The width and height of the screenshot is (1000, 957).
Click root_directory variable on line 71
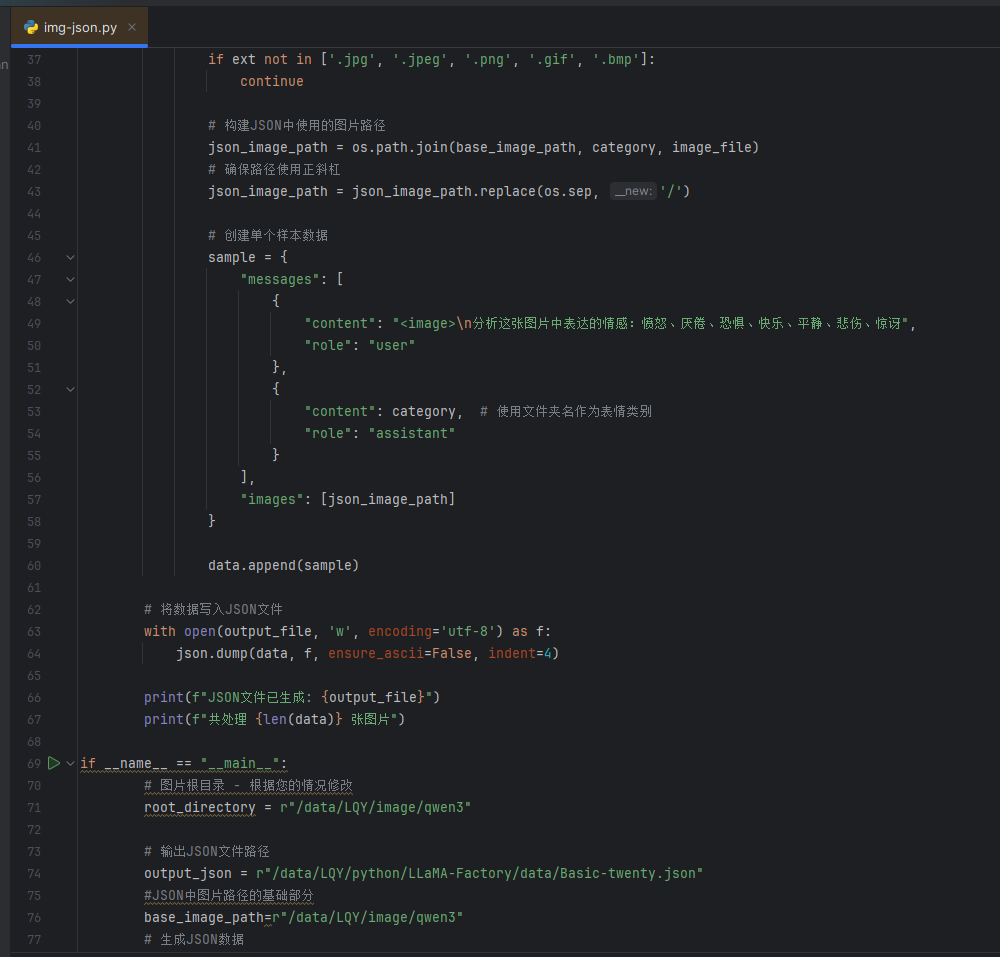(200, 807)
